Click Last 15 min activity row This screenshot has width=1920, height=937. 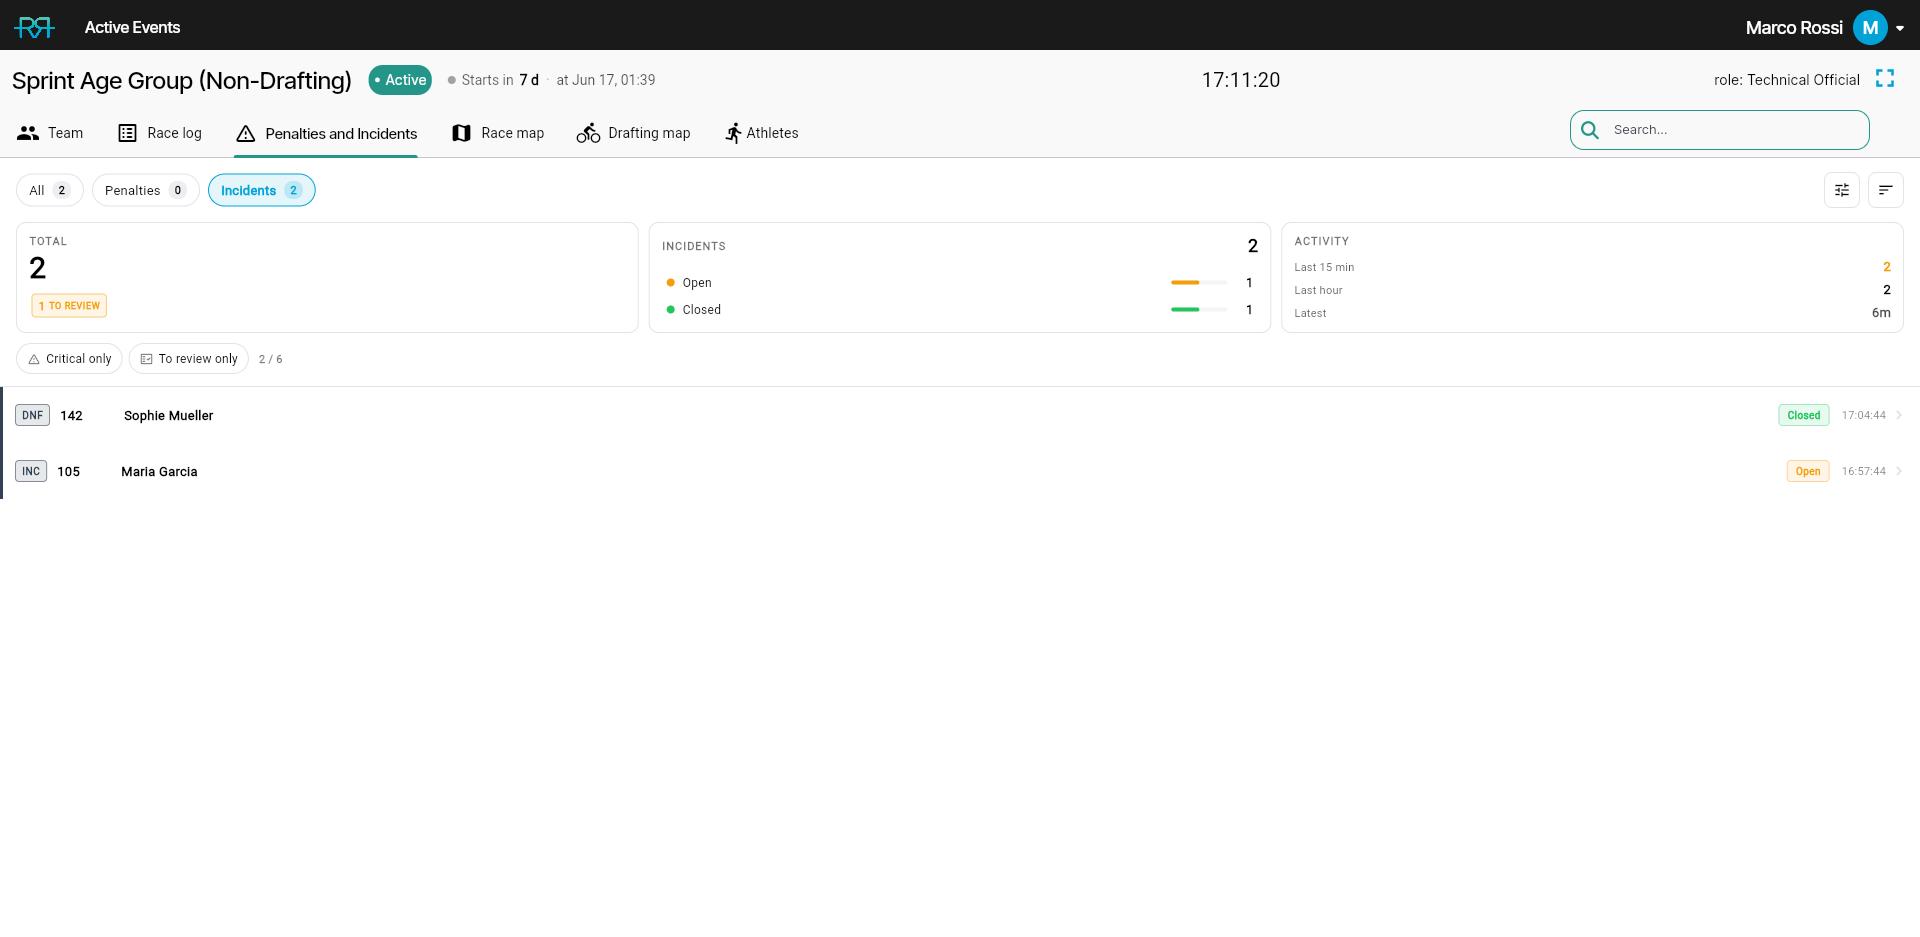1592,267
